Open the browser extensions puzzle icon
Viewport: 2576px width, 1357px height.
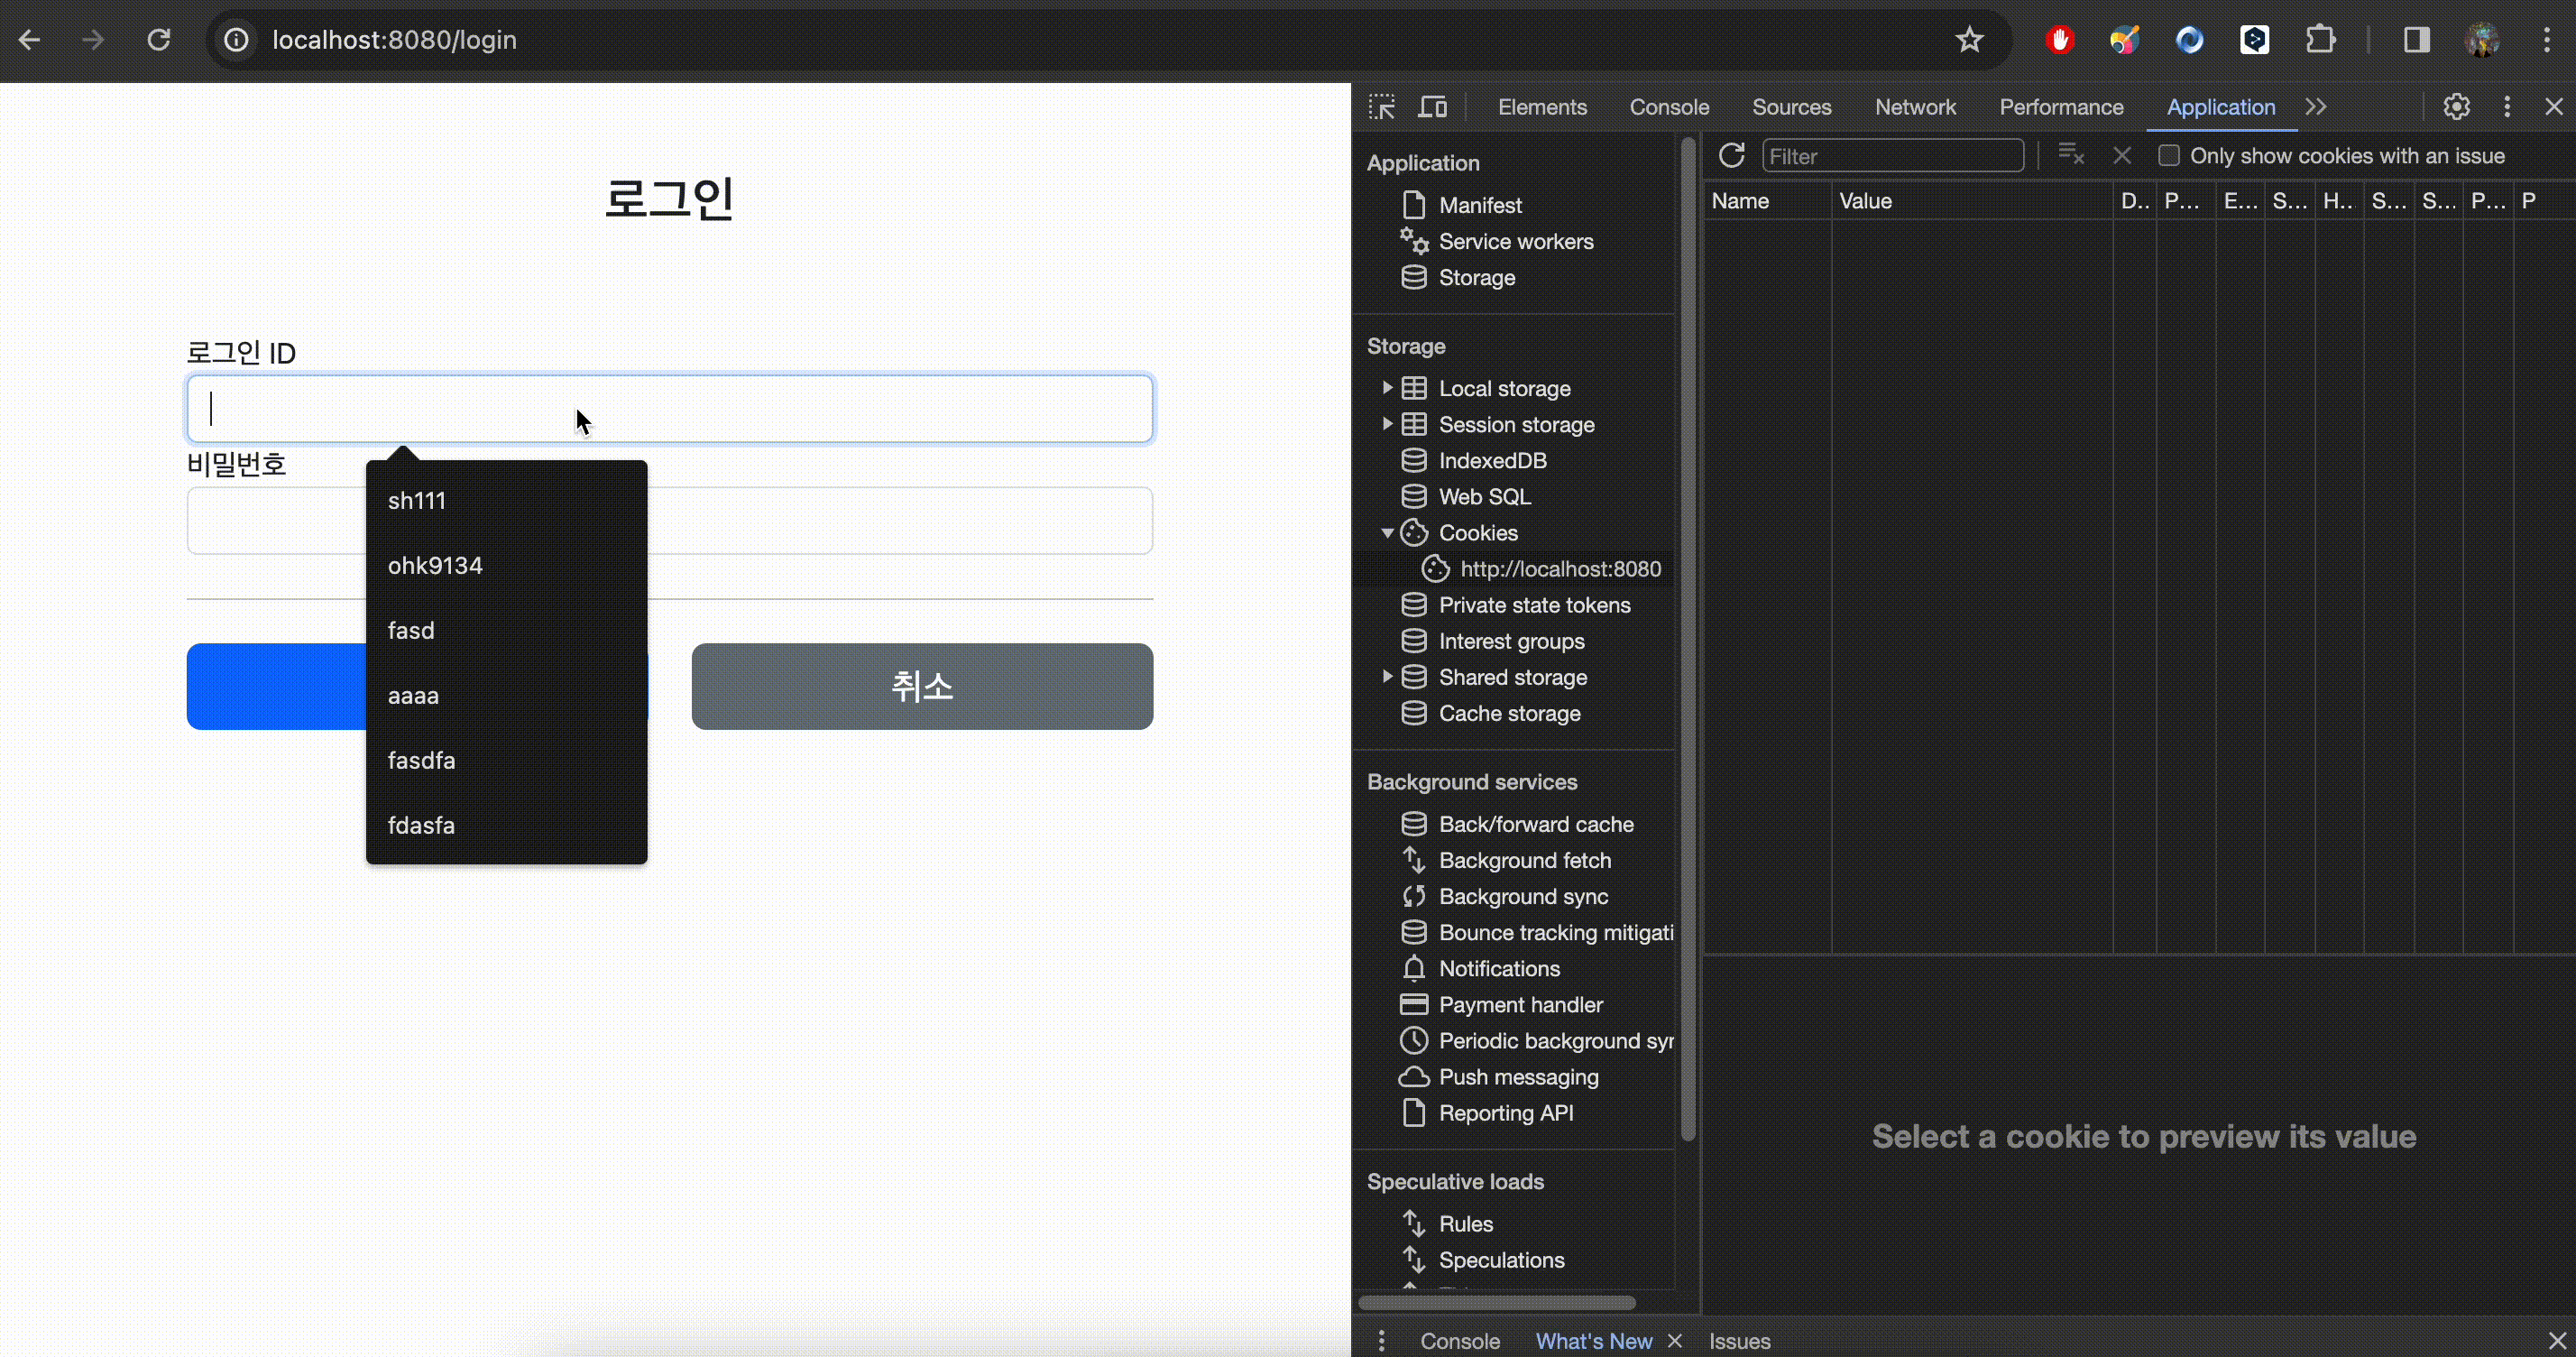point(2320,40)
